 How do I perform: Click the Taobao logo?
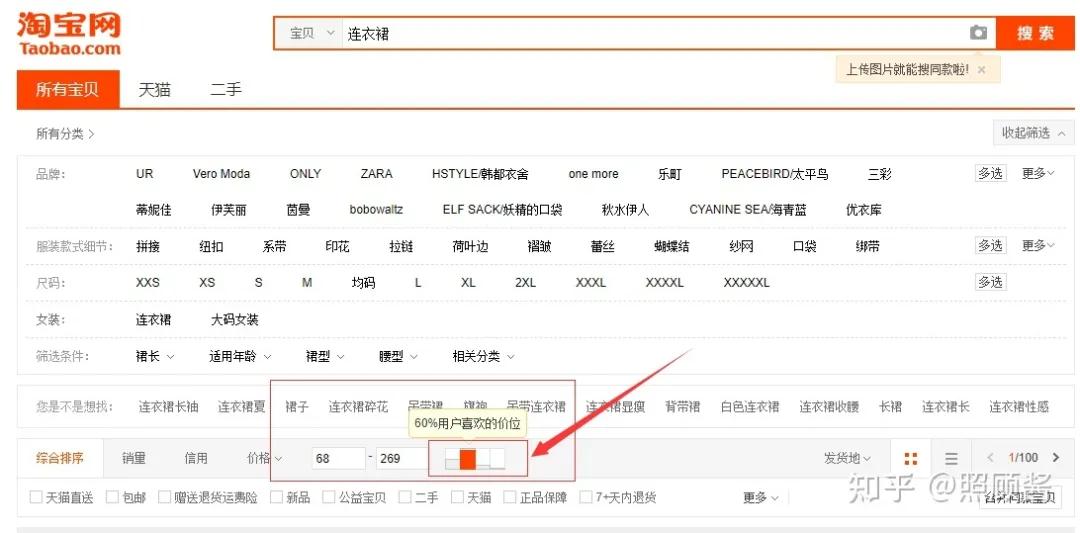69,32
